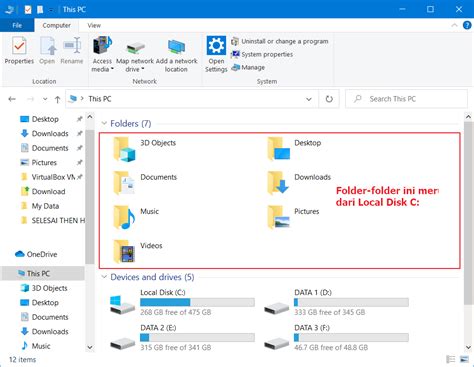
Task: Collapse the Devices and drives group
Action: 104,277
